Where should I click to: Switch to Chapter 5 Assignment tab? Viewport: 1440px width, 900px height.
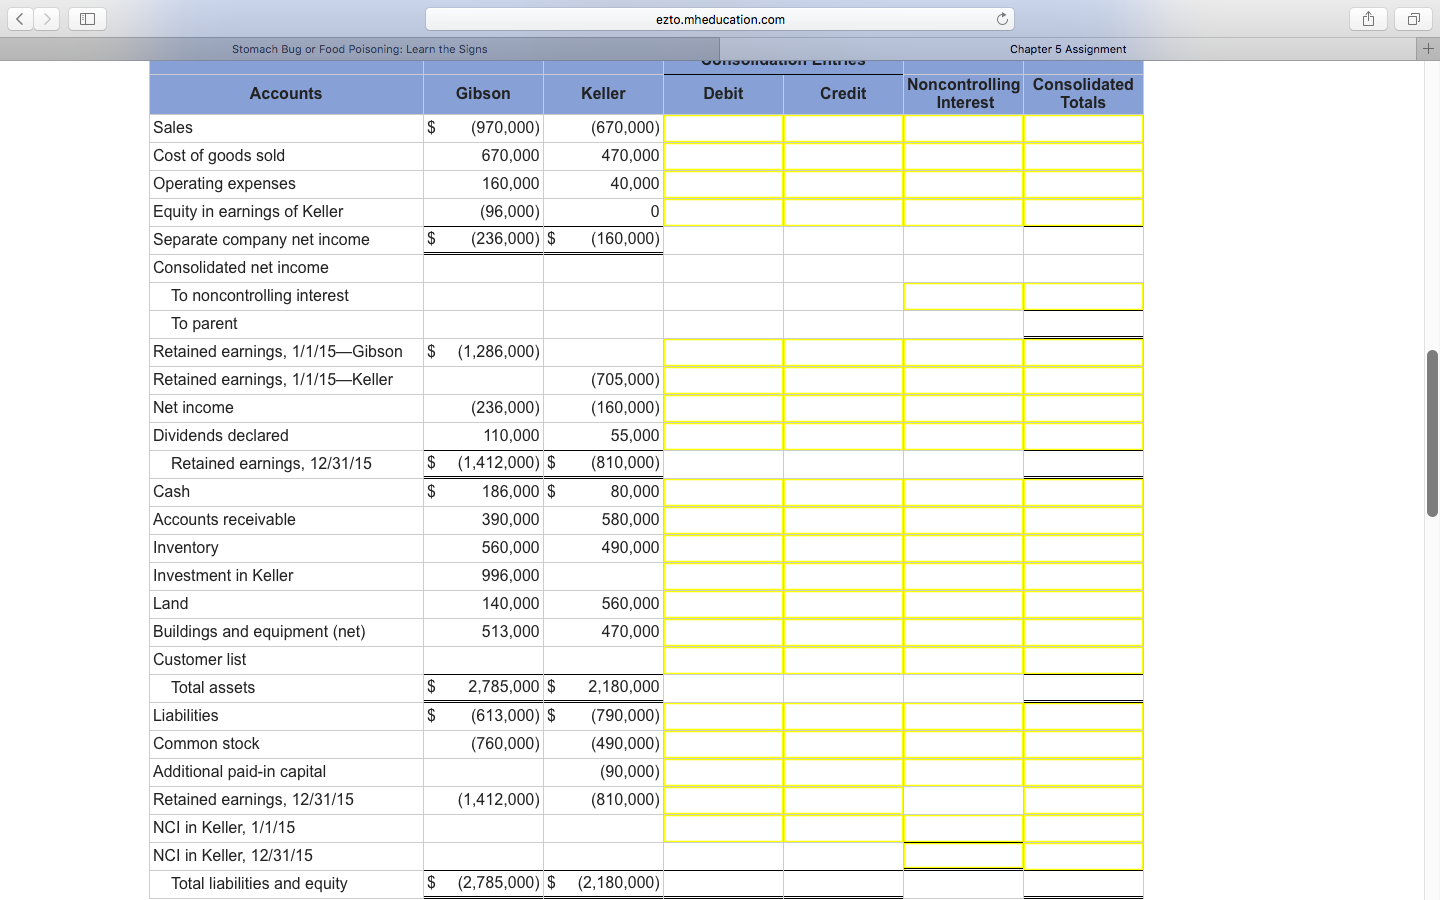1068,49
